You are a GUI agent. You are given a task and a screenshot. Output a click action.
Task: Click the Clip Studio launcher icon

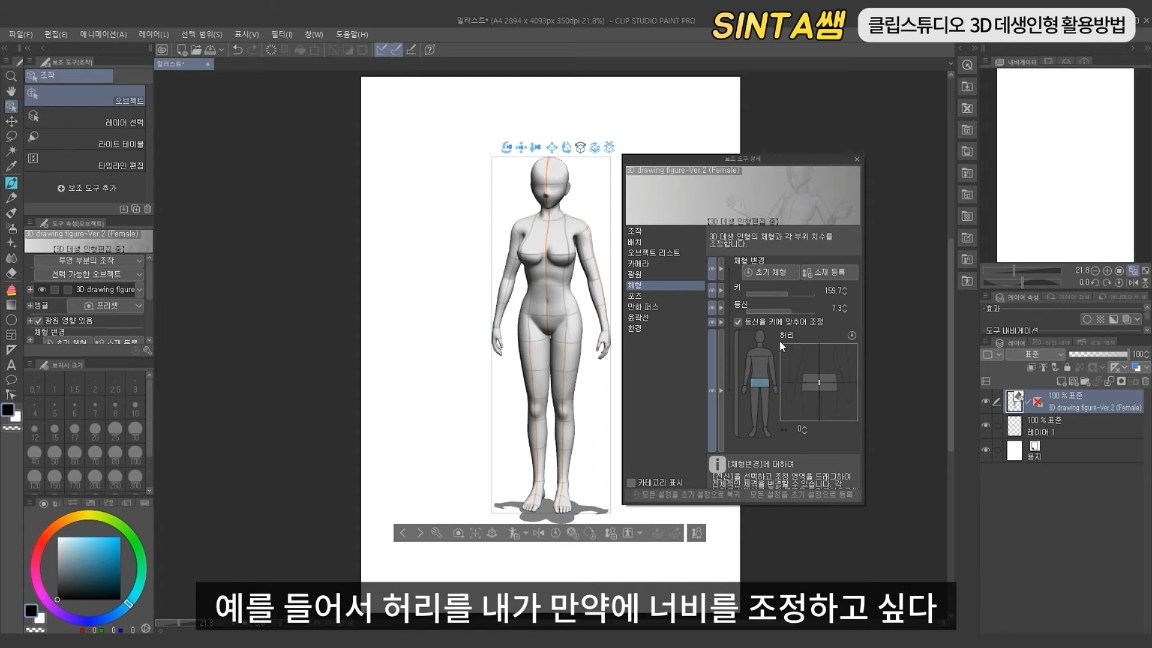tap(162, 50)
